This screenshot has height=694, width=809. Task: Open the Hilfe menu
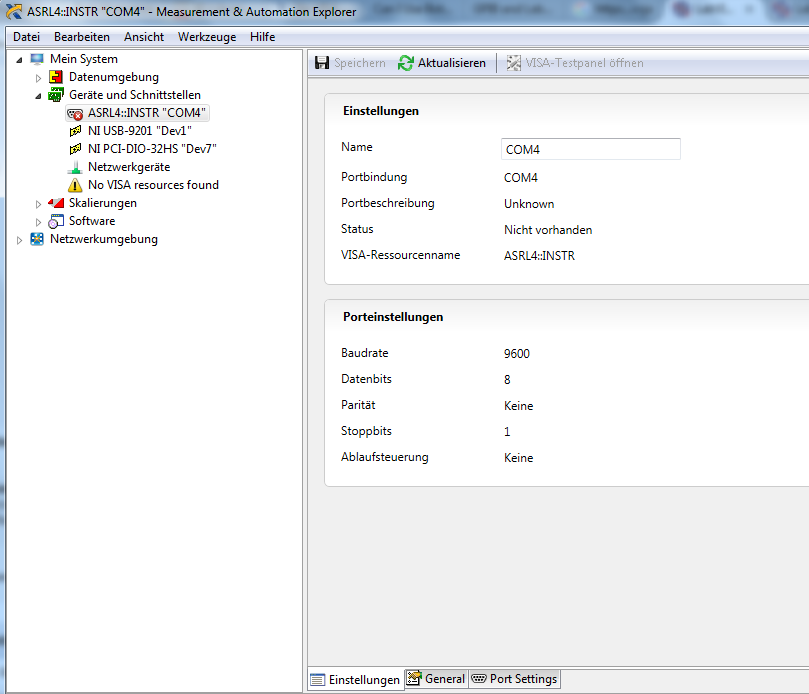263,37
